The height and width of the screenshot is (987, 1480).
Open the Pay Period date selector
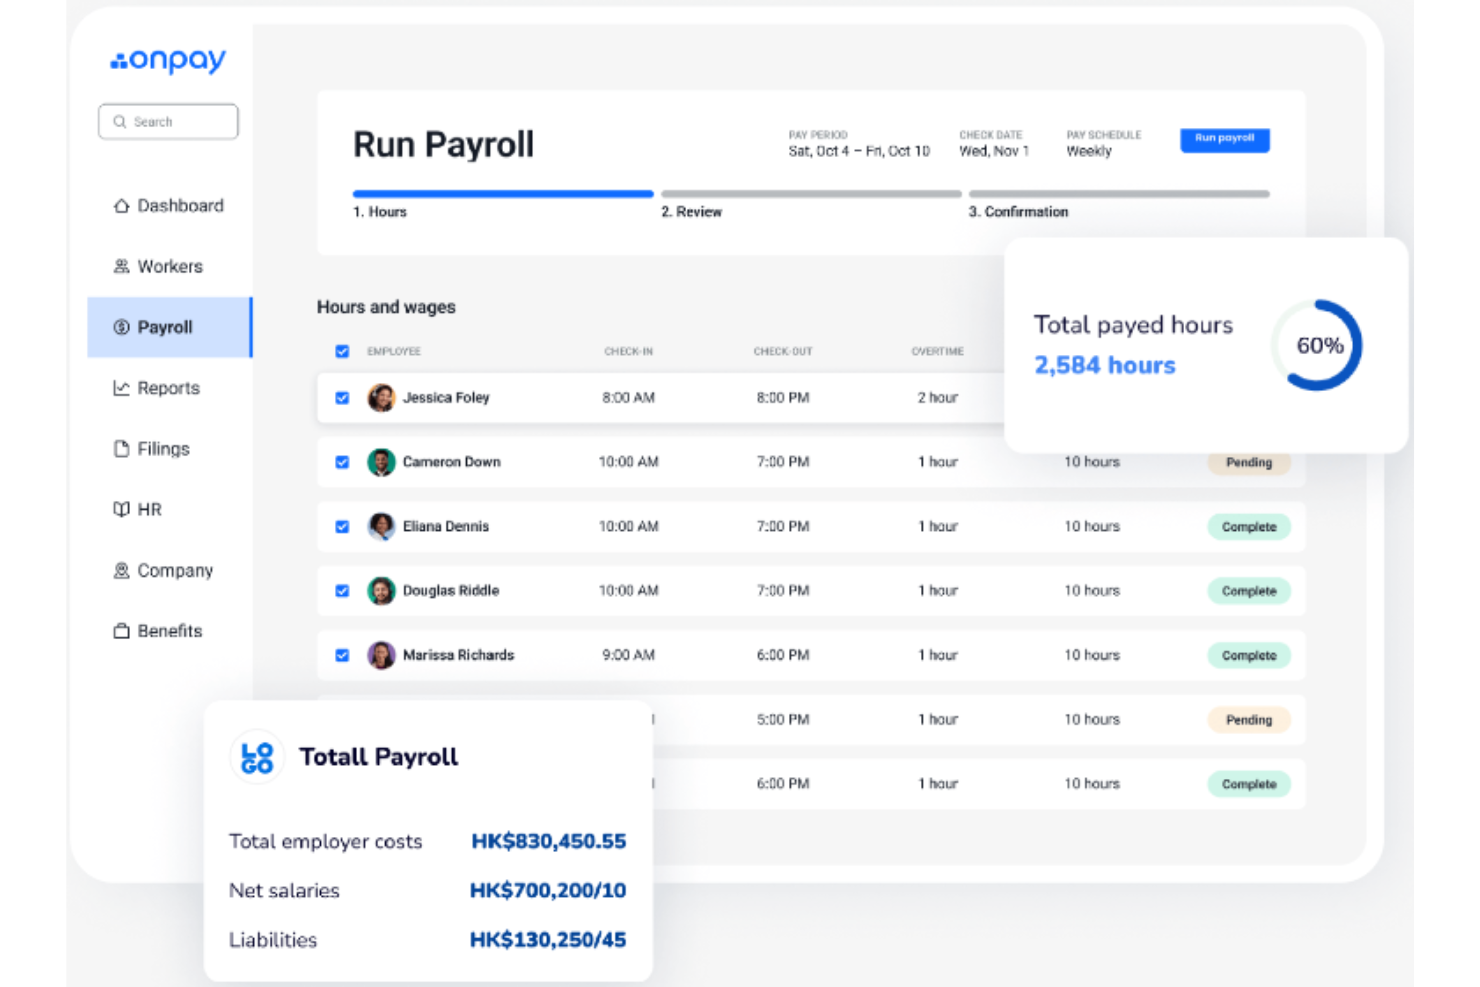click(859, 151)
